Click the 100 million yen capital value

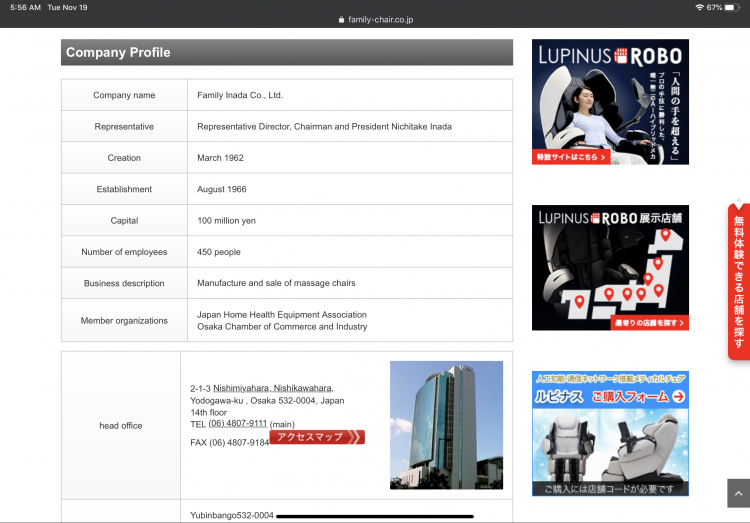[226, 221]
